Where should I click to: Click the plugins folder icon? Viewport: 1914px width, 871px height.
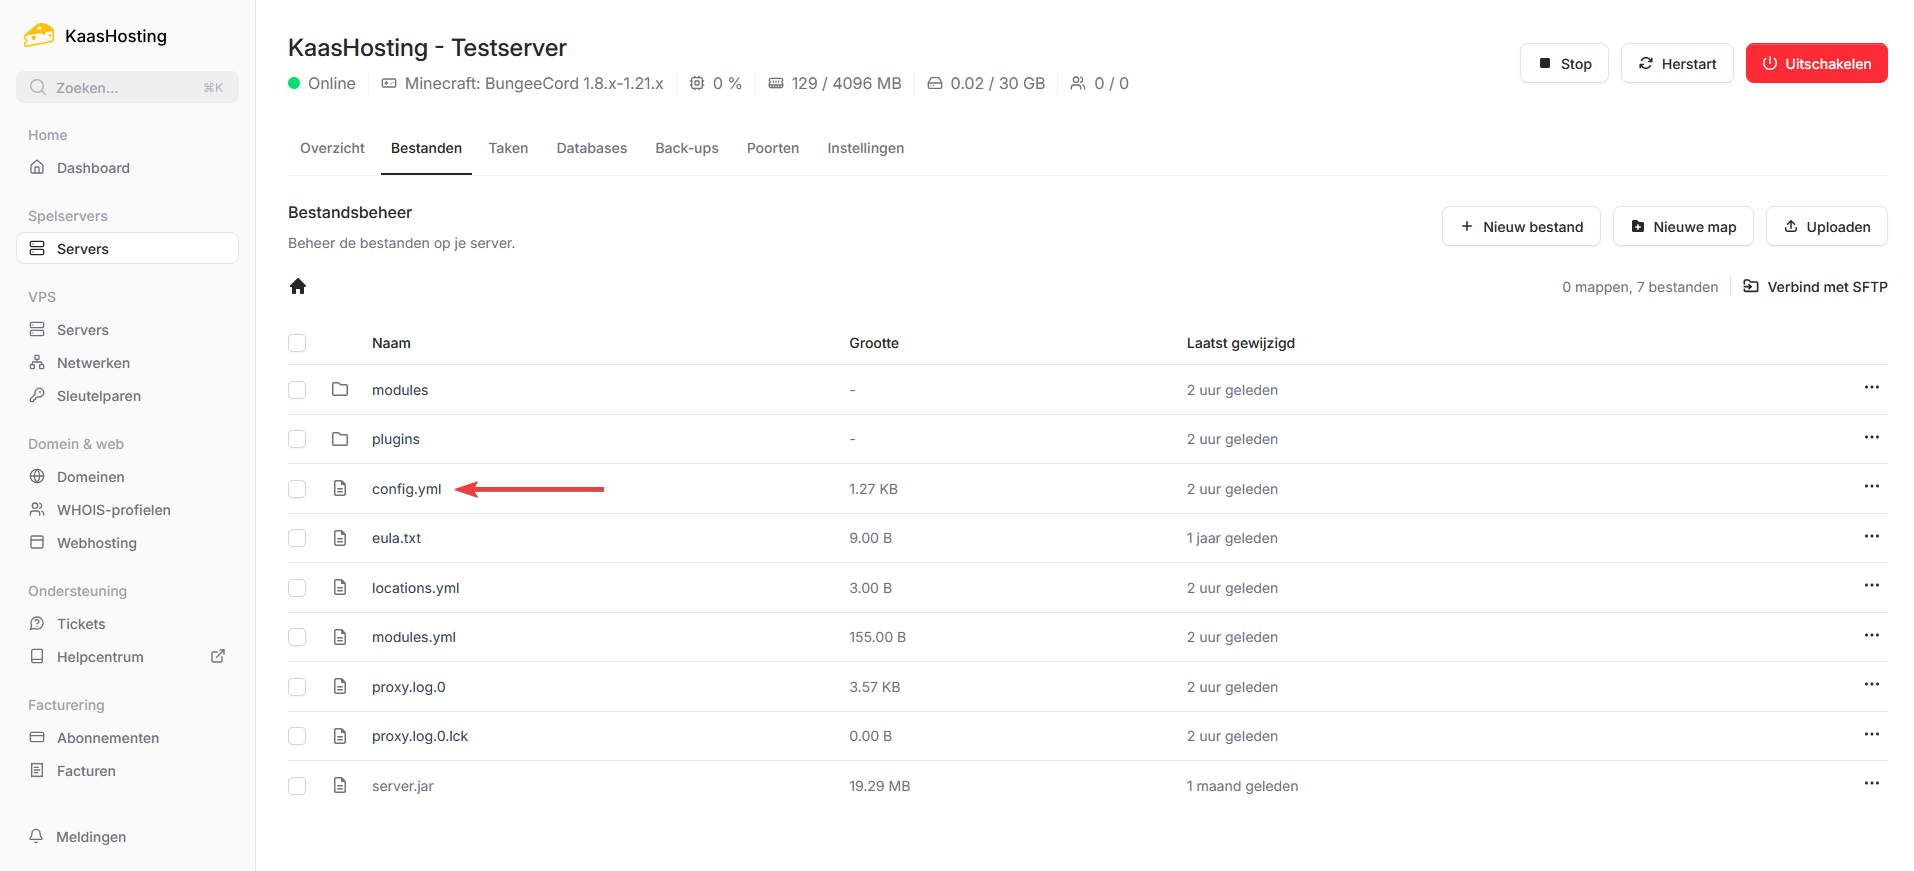point(340,439)
